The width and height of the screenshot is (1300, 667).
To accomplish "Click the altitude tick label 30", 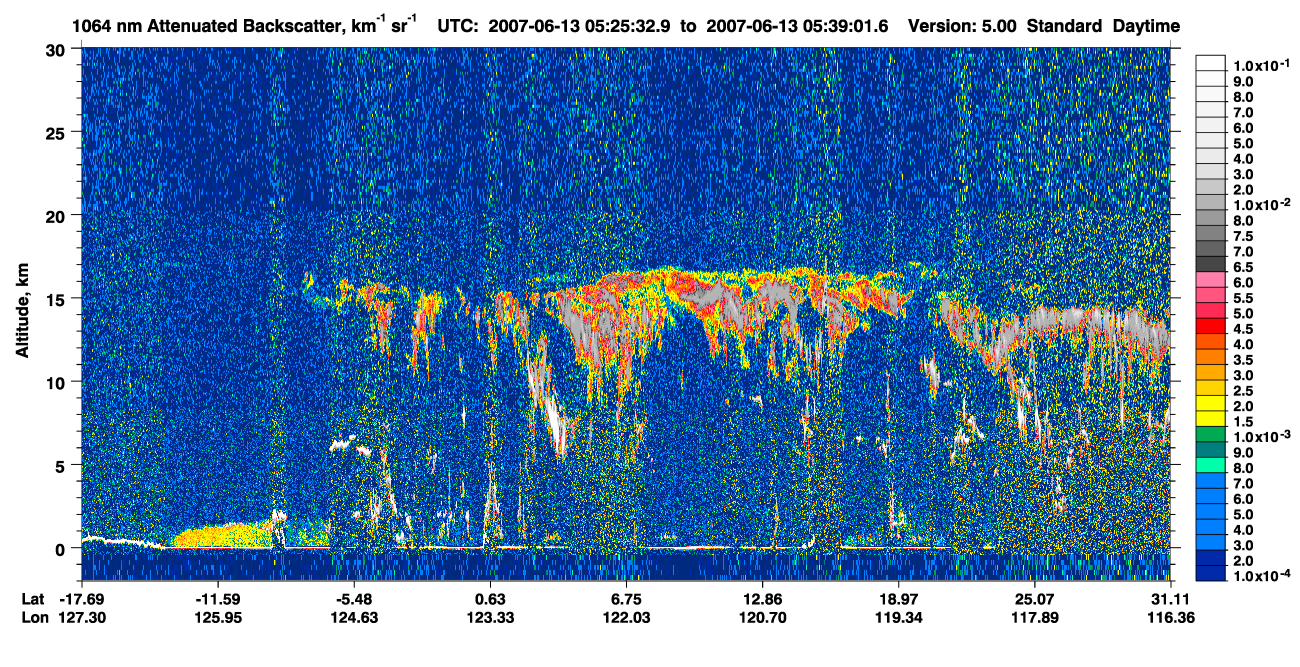I will click(58, 49).
